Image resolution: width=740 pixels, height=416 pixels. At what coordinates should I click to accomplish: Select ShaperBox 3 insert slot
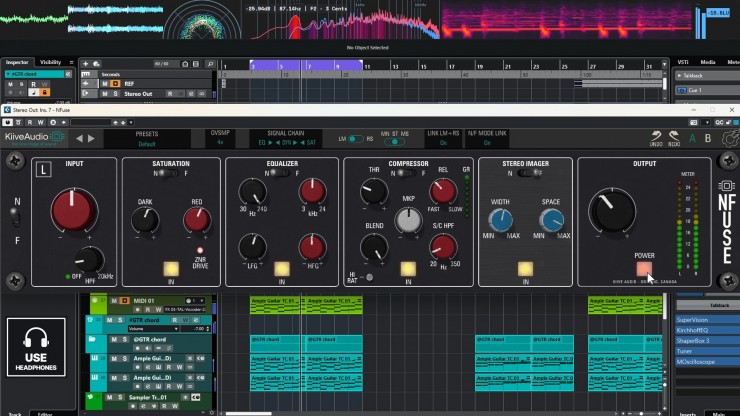707,340
